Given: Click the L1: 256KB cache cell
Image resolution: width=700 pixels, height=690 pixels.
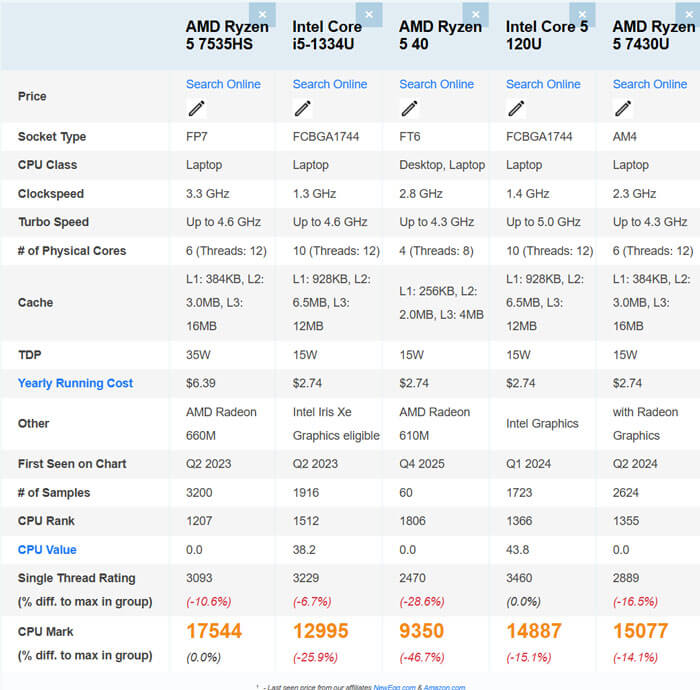Looking at the screenshot, I should [x=442, y=303].
